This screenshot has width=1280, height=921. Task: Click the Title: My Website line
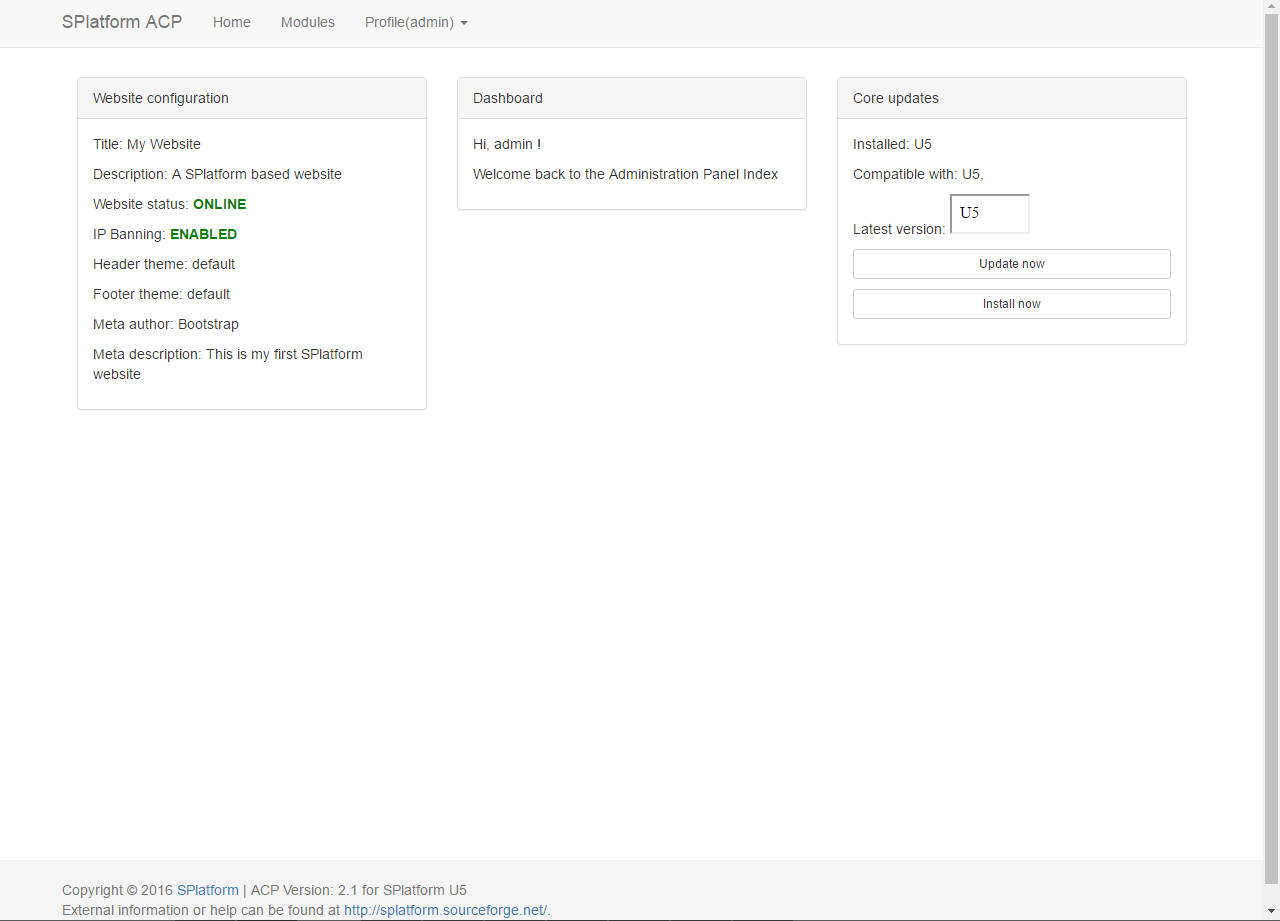(147, 144)
